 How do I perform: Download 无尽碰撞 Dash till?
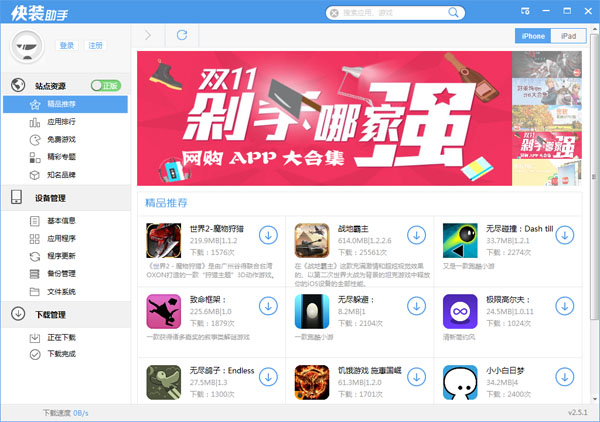click(x=564, y=235)
